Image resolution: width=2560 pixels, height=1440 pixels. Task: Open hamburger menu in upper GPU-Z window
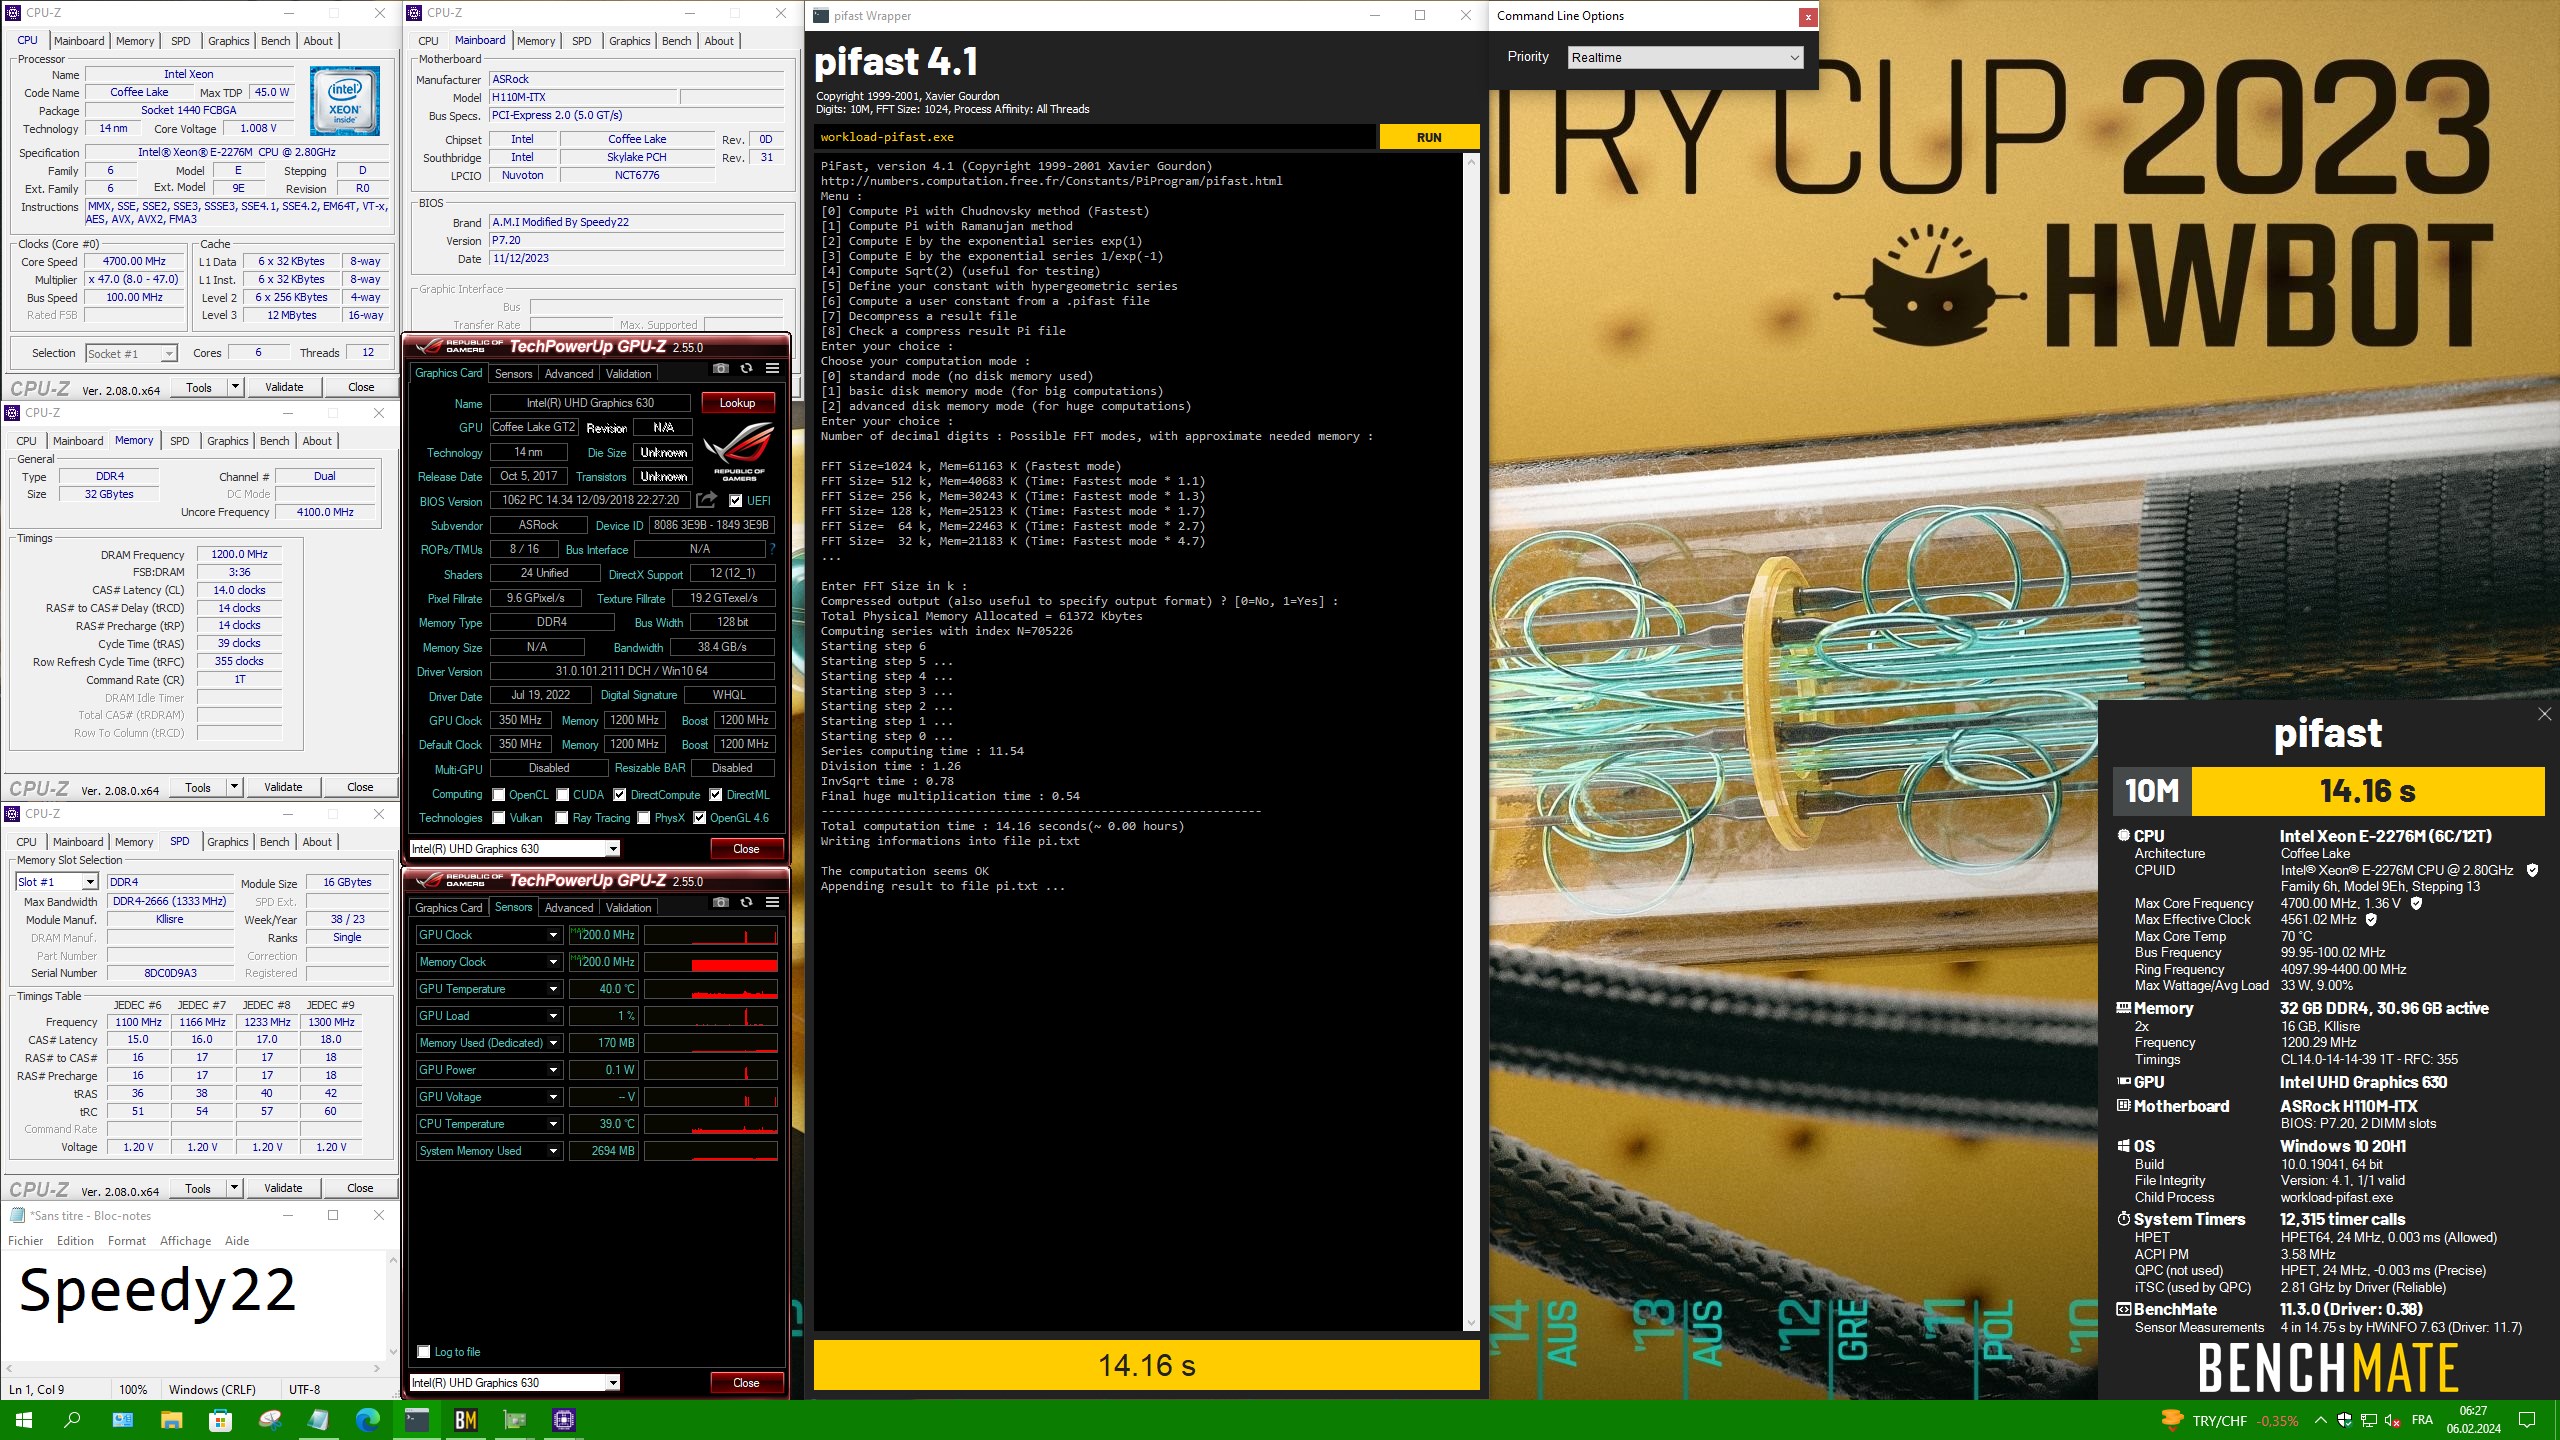[x=772, y=369]
